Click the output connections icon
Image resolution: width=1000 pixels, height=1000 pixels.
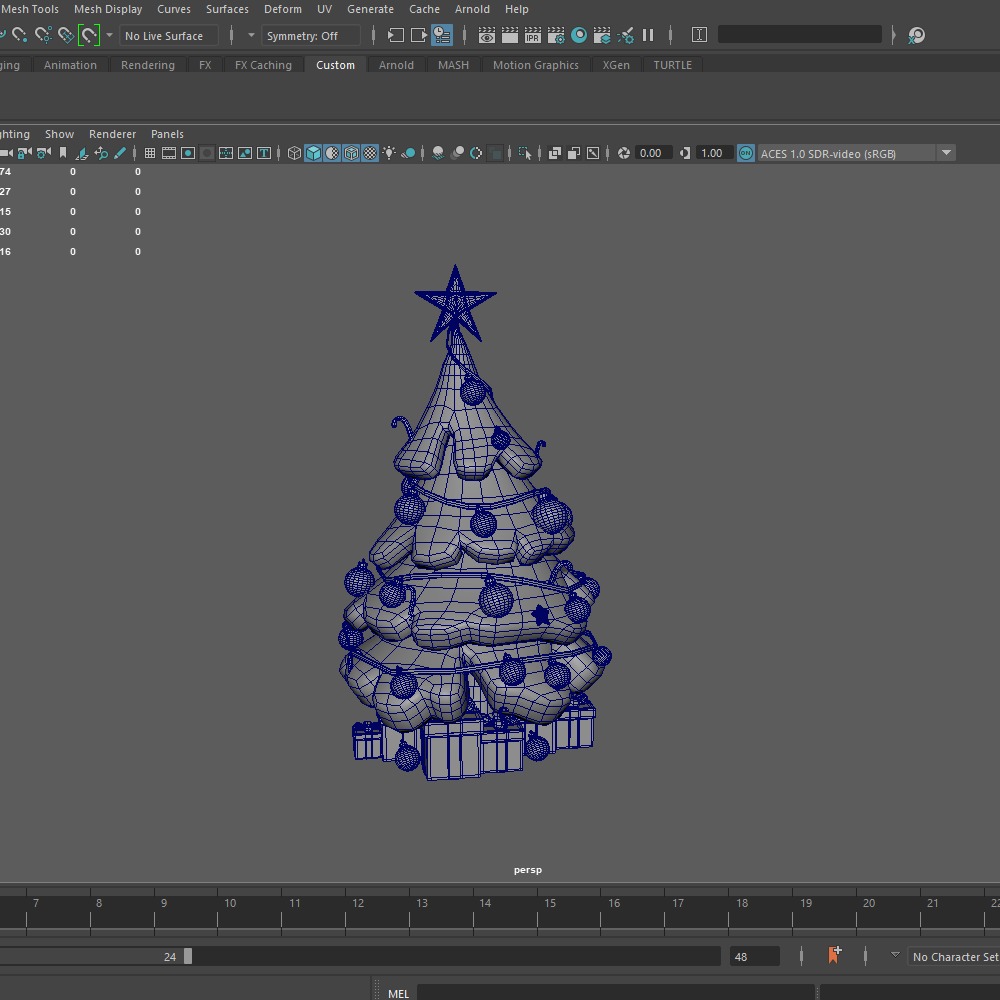pos(419,35)
